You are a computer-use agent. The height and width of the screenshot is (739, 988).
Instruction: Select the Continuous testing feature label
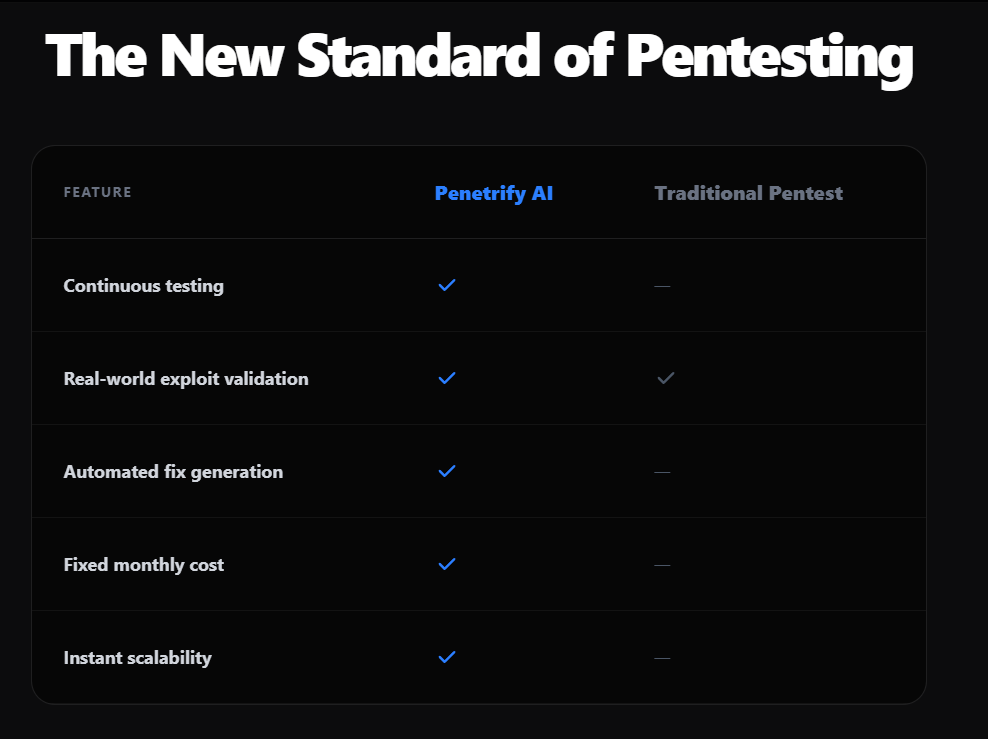pyautogui.click(x=144, y=285)
